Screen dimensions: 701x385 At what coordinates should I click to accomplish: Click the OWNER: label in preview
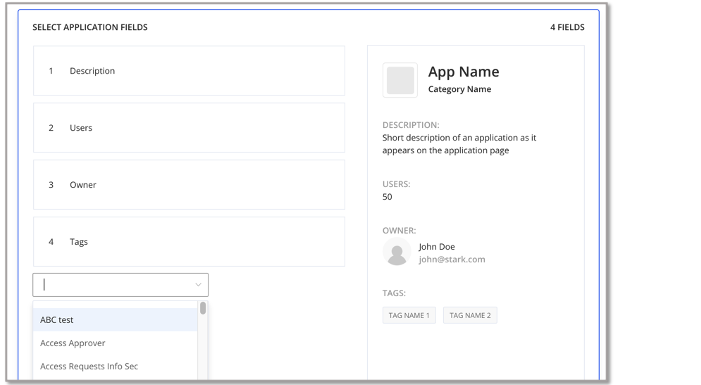click(399, 230)
